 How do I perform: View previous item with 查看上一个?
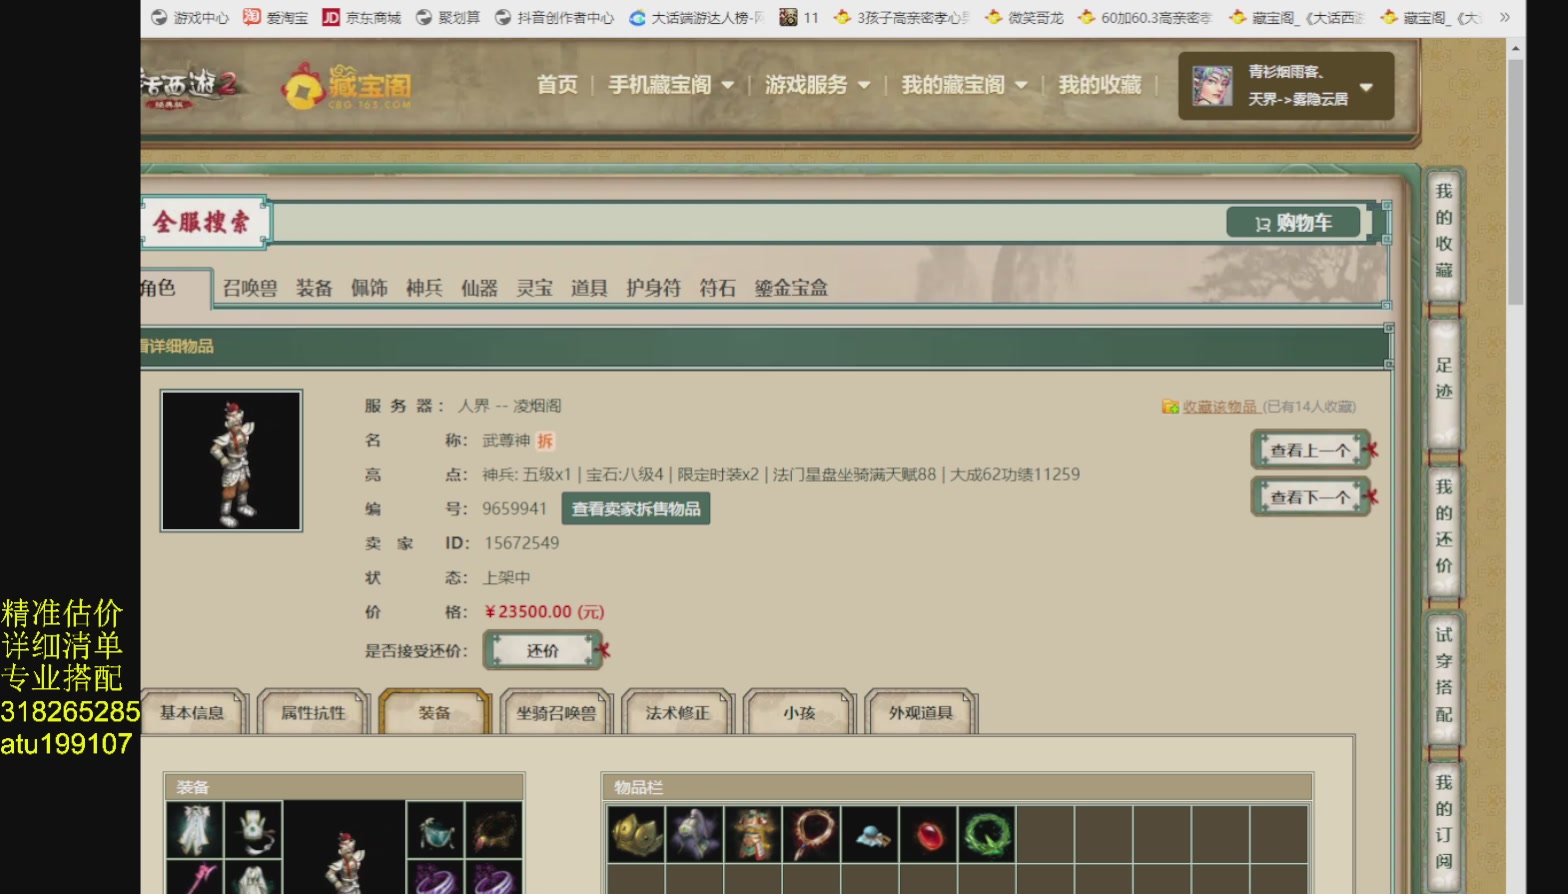point(1310,450)
